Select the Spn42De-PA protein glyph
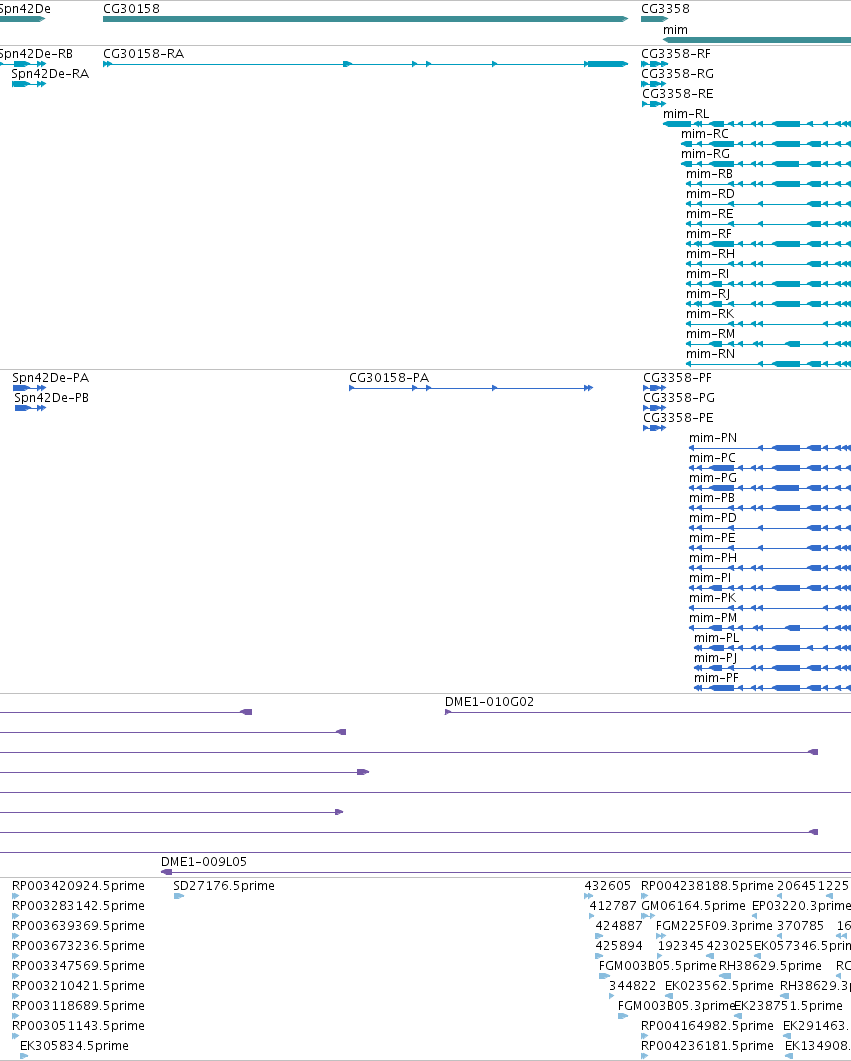The height and width of the screenshot is (1061, 851). tap(29, 388)
